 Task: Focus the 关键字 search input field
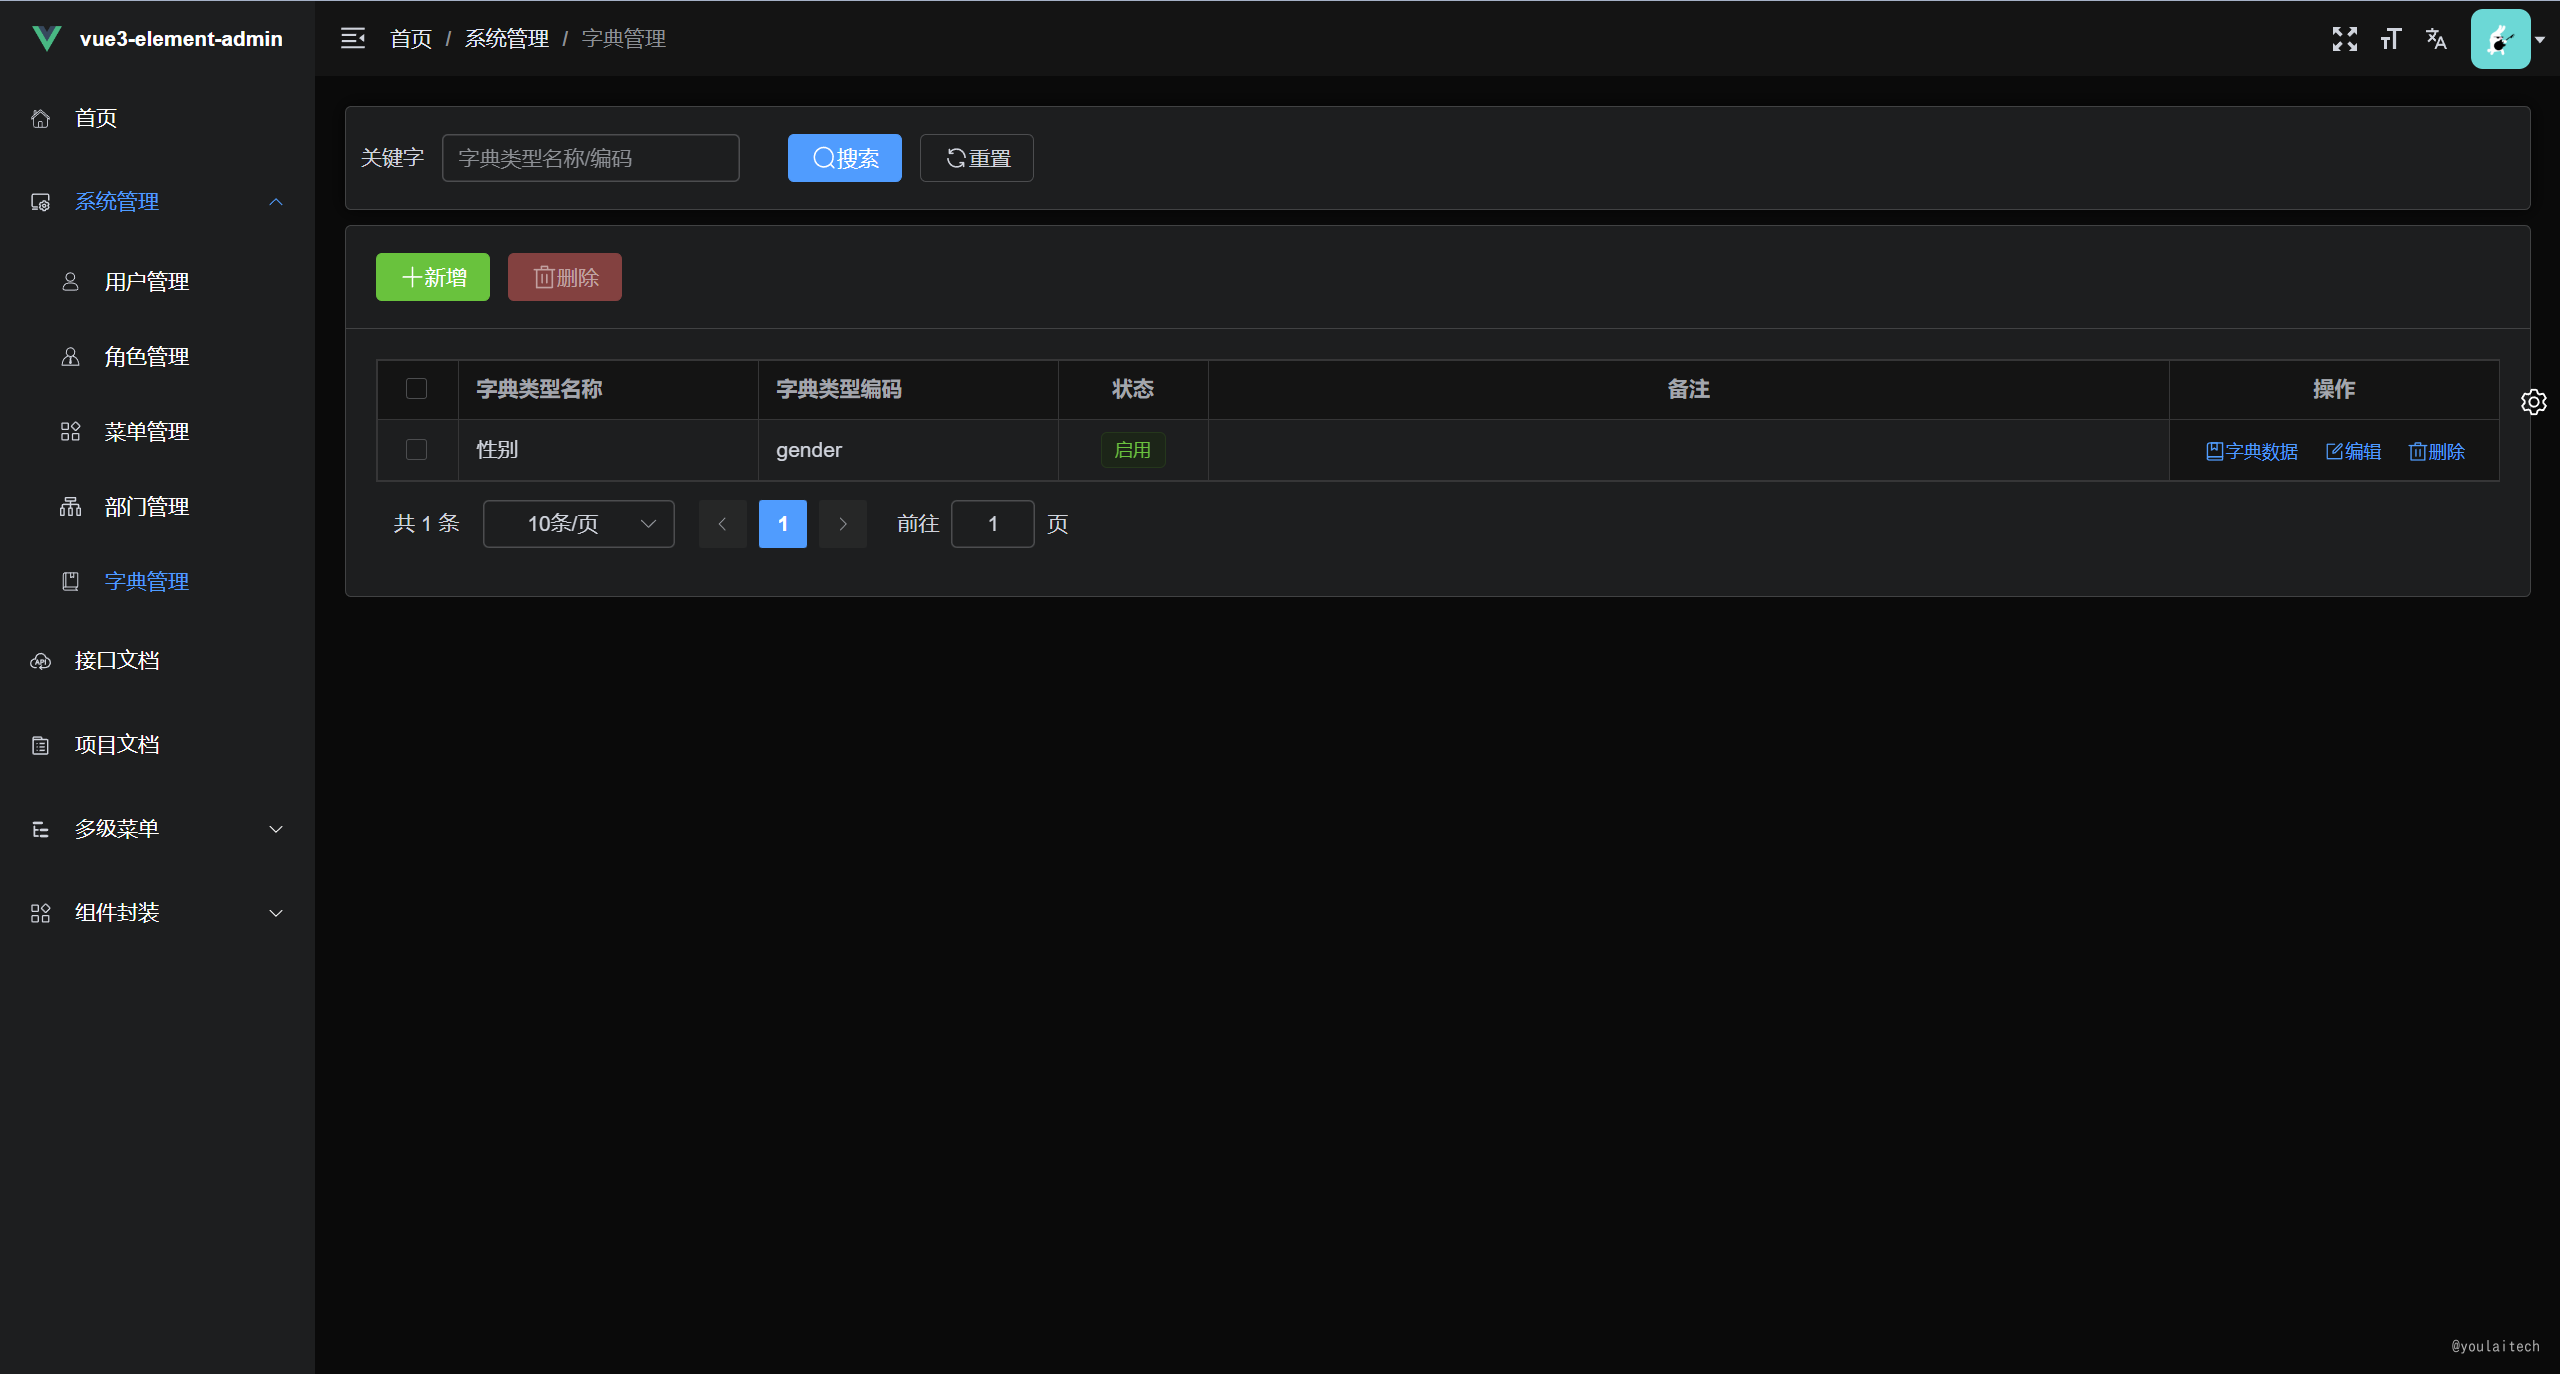[x=590, y=158]
